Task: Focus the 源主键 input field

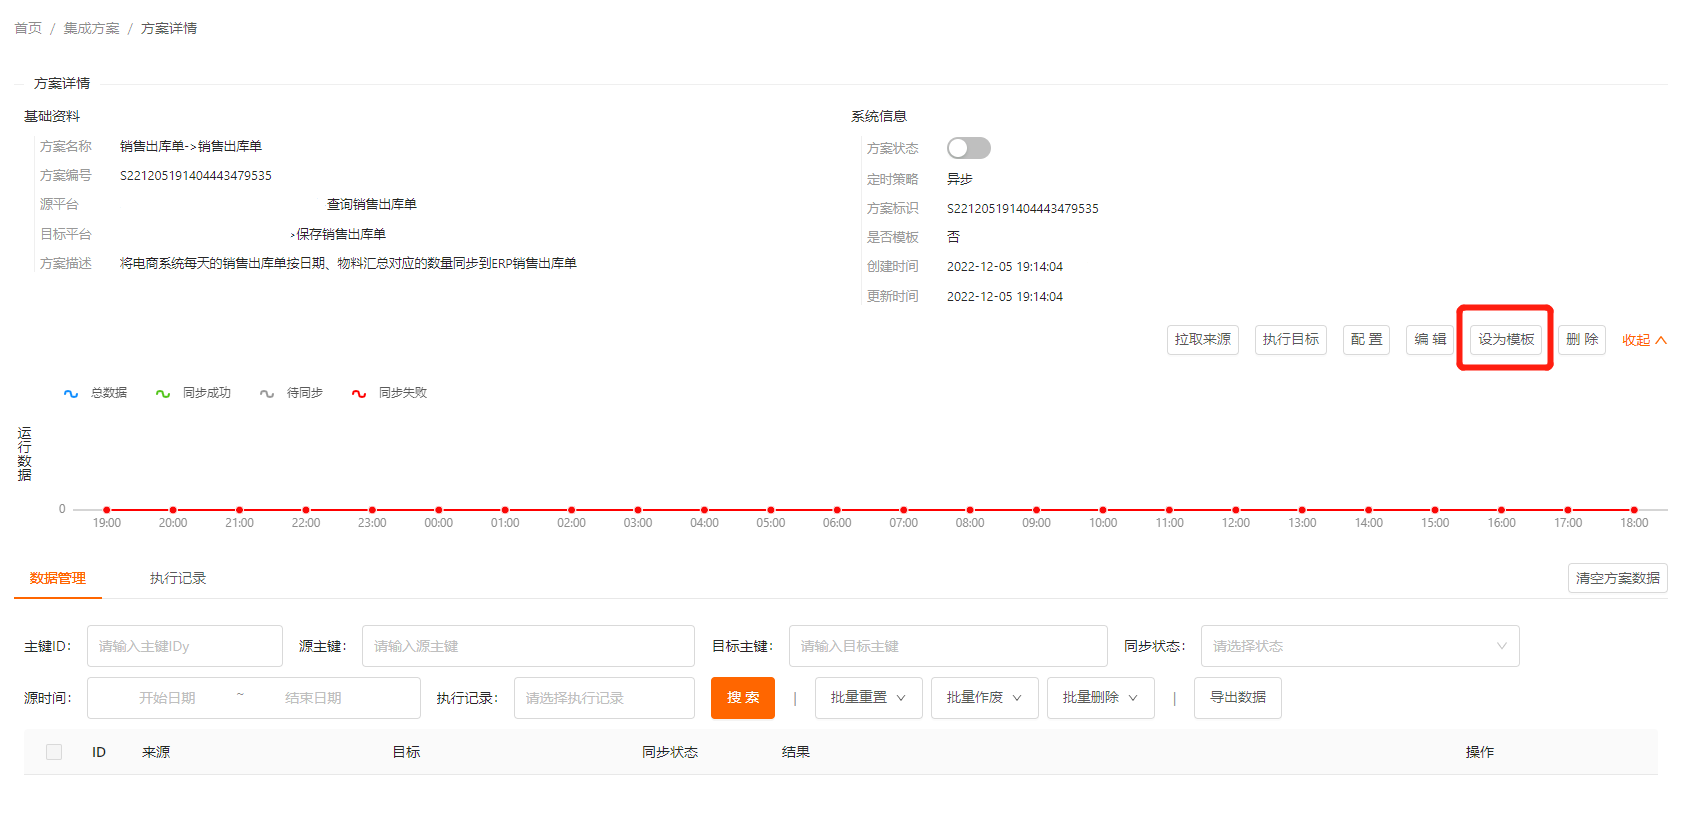Action: 528,646
